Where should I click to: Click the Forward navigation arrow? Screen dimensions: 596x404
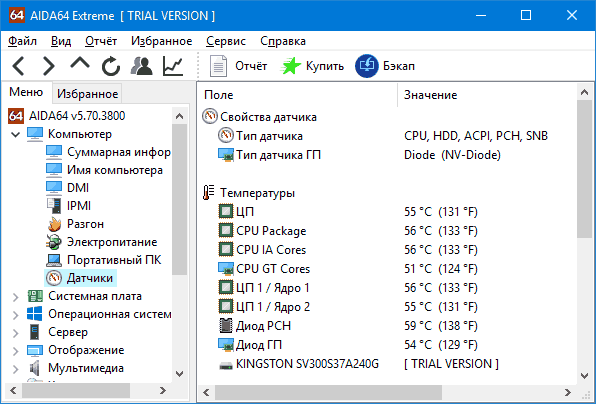tap(49, 66)
